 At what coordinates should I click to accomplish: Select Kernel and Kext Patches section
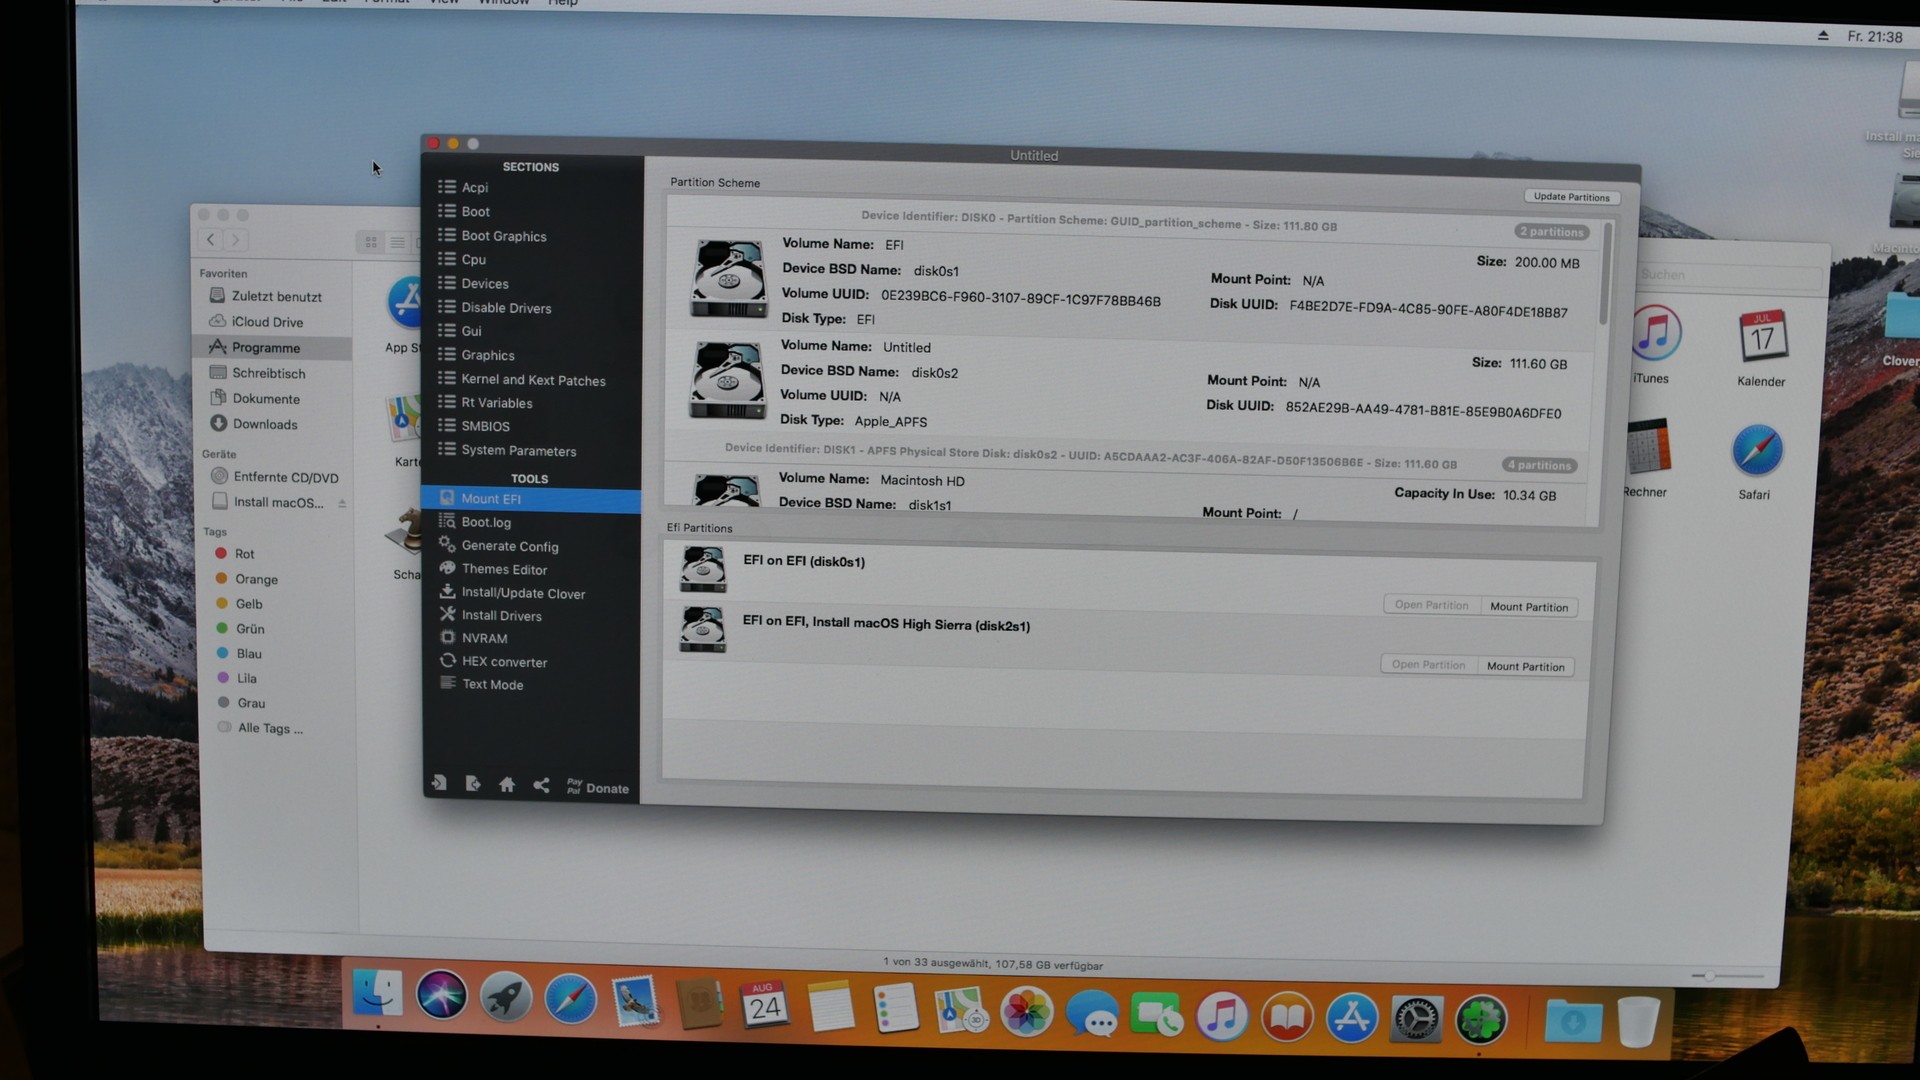532,381
